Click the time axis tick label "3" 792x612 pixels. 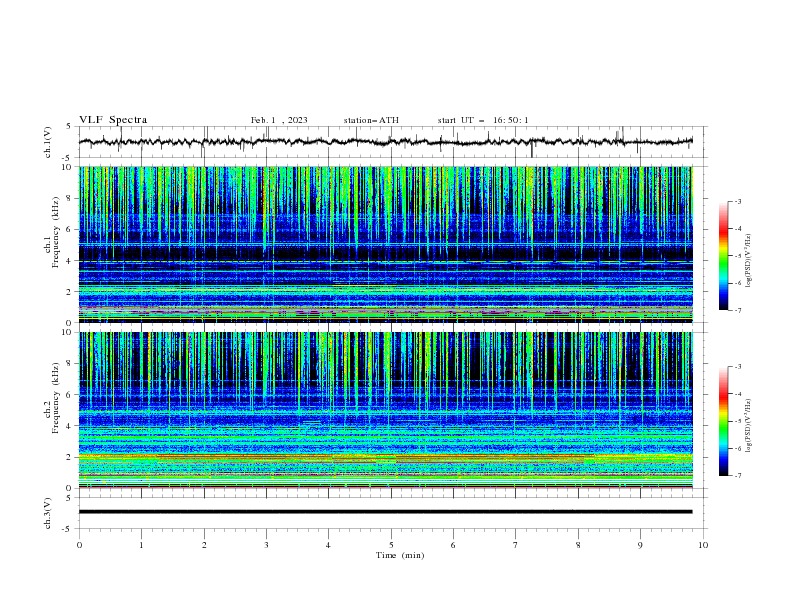pos(266,545)
